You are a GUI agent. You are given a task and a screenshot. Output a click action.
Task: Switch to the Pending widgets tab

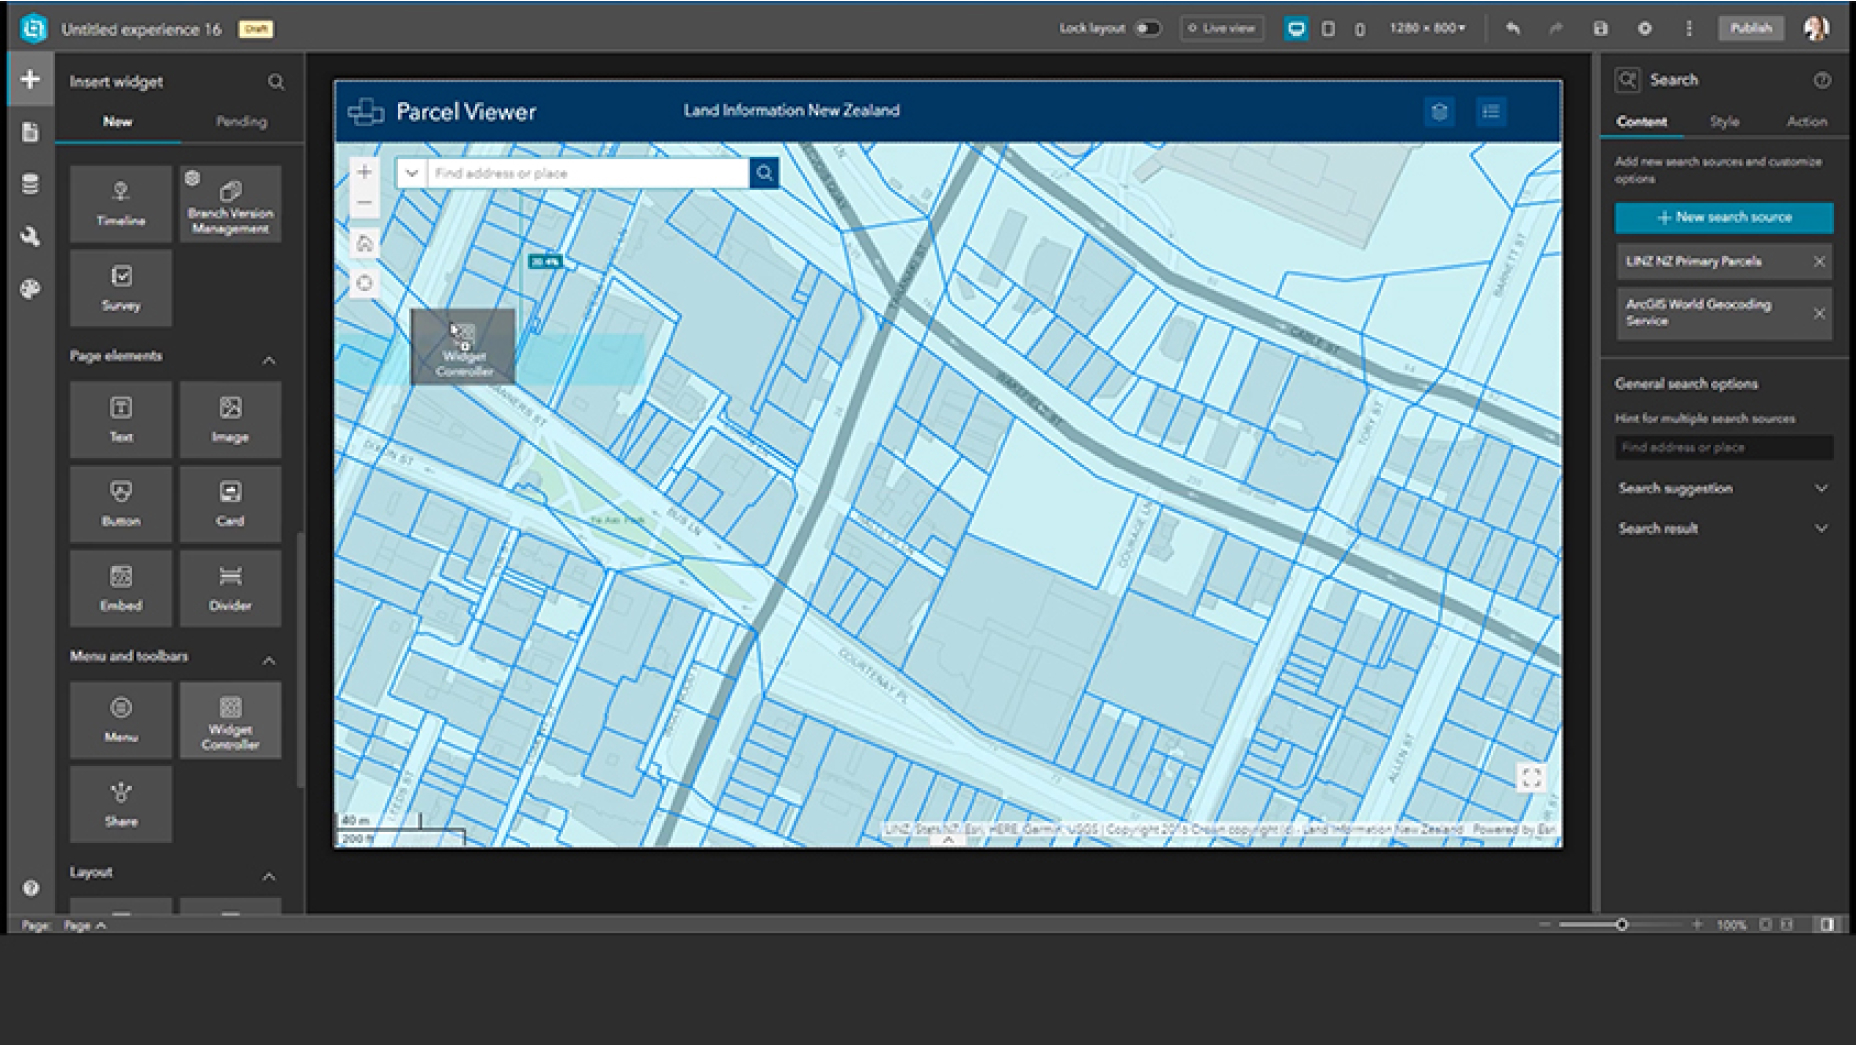[x=241, y=121]
